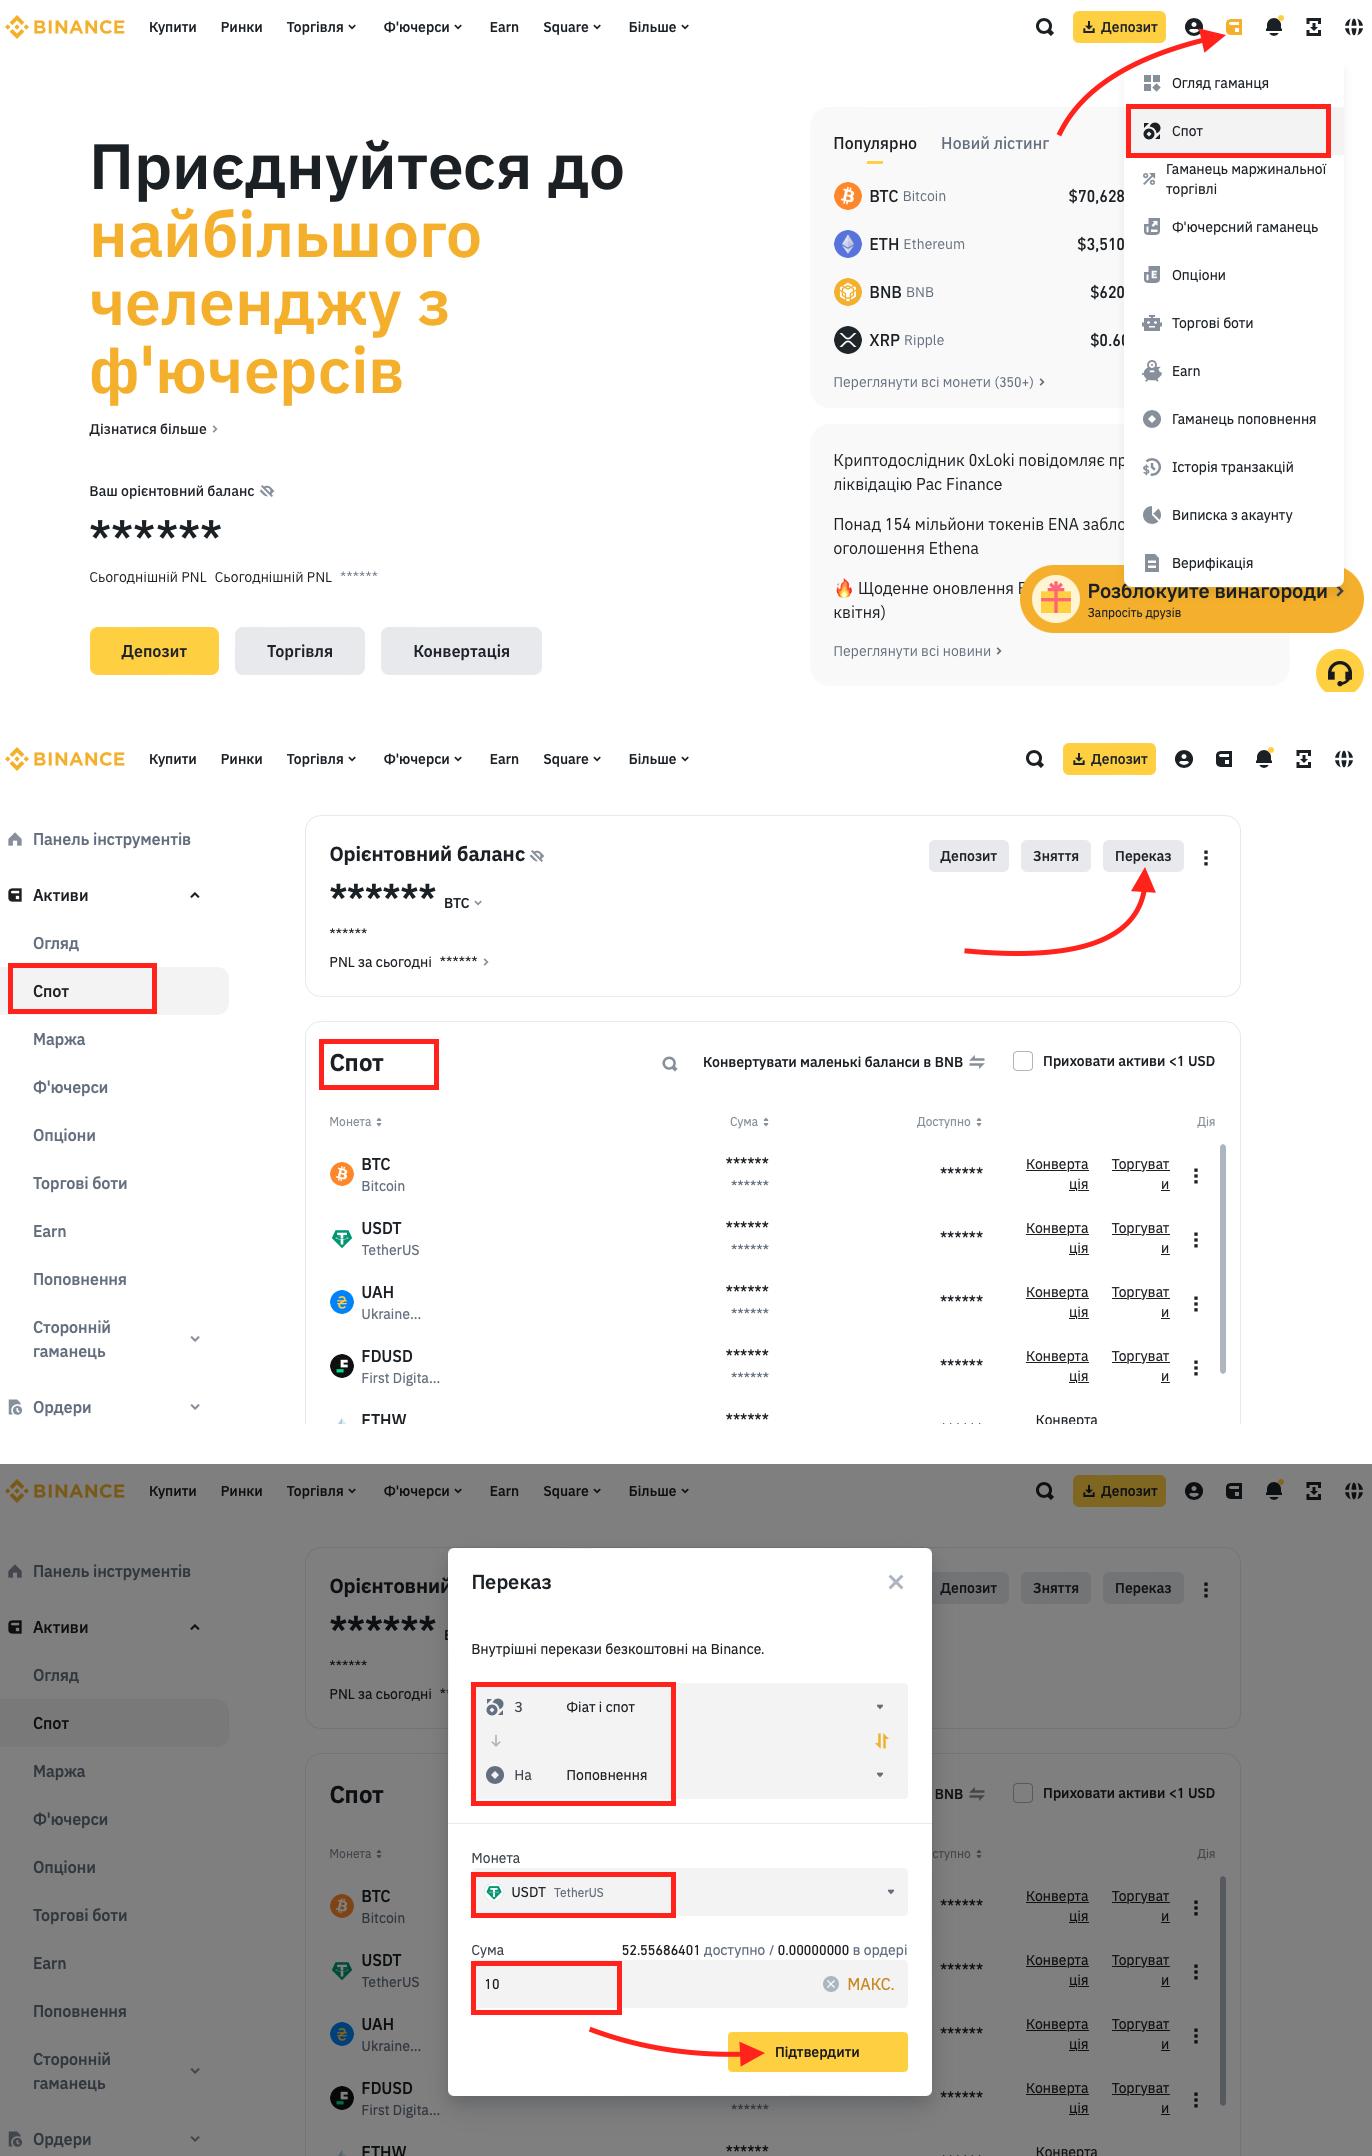Click the Конвертація button on the homepage
This screenshot has width=1372, height=2156.
[461, 651]
